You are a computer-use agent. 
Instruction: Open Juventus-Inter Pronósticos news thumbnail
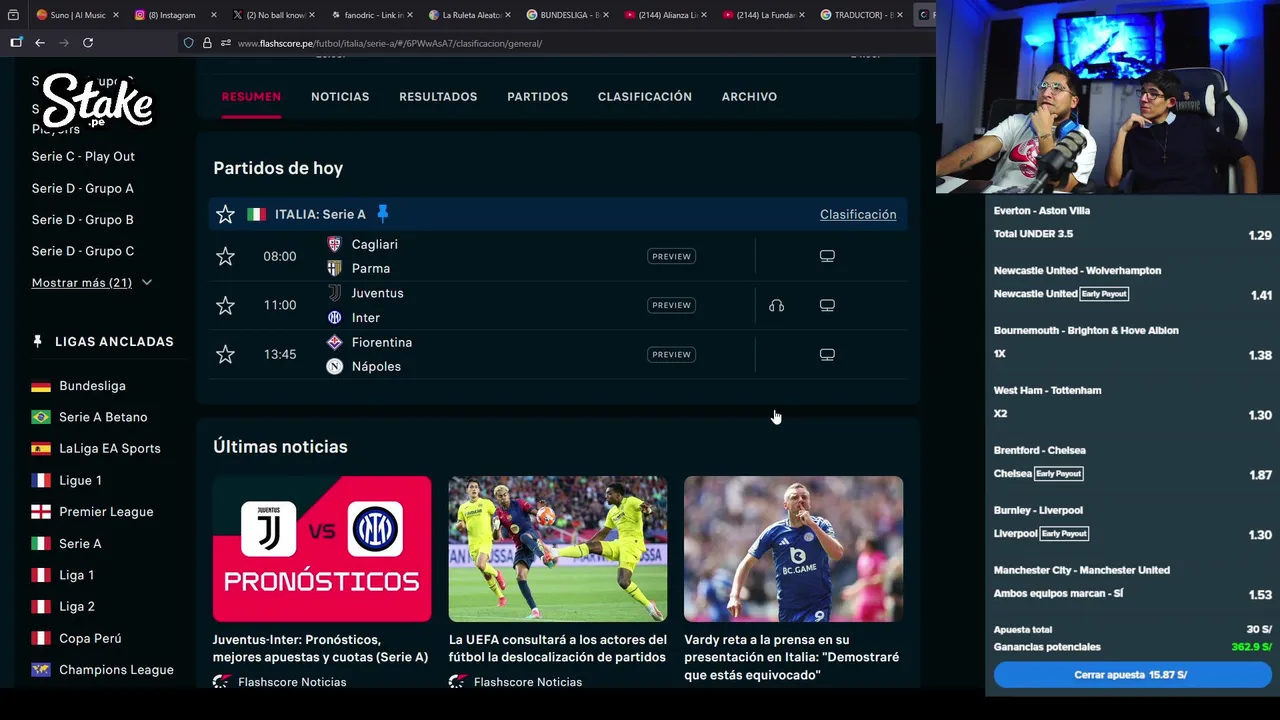[322, 549]
